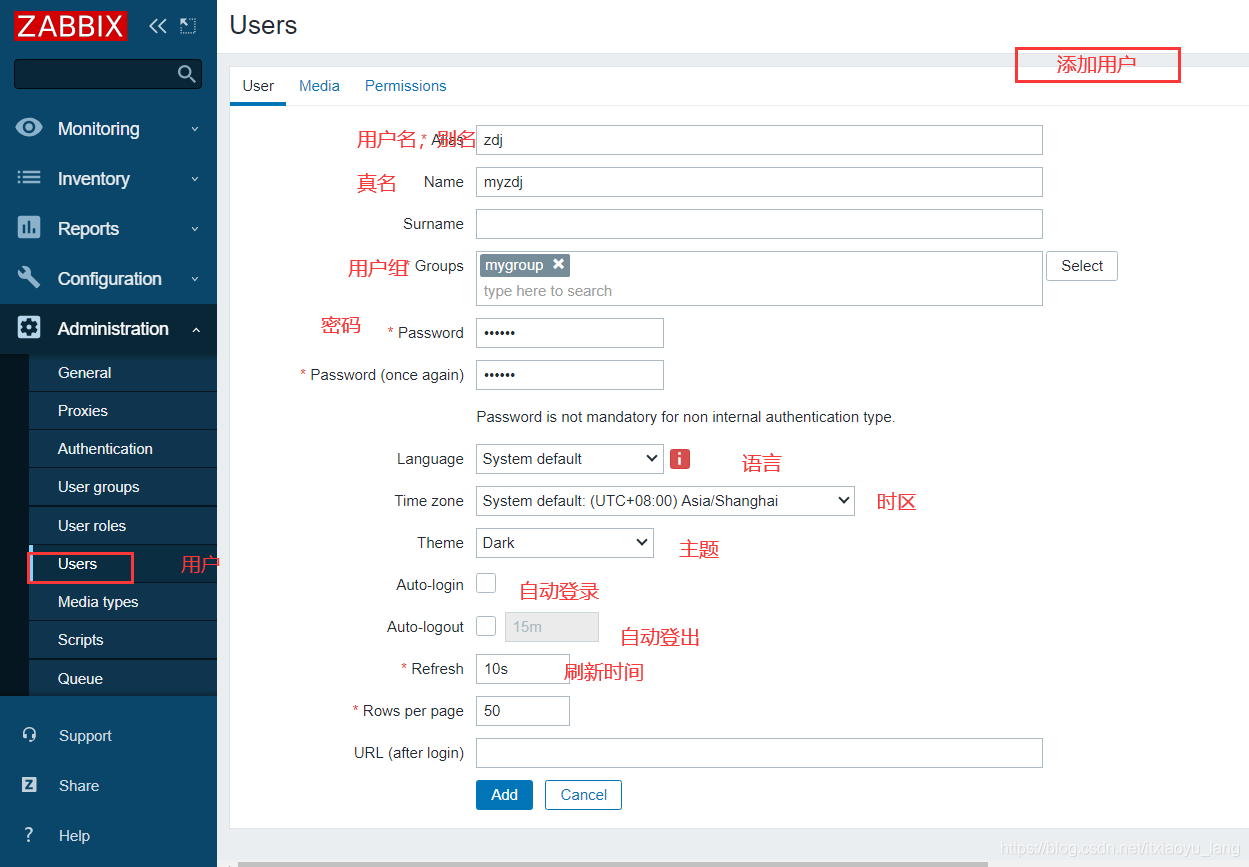Switch to the User tab

pyautogui.click(x=258, y=86)
